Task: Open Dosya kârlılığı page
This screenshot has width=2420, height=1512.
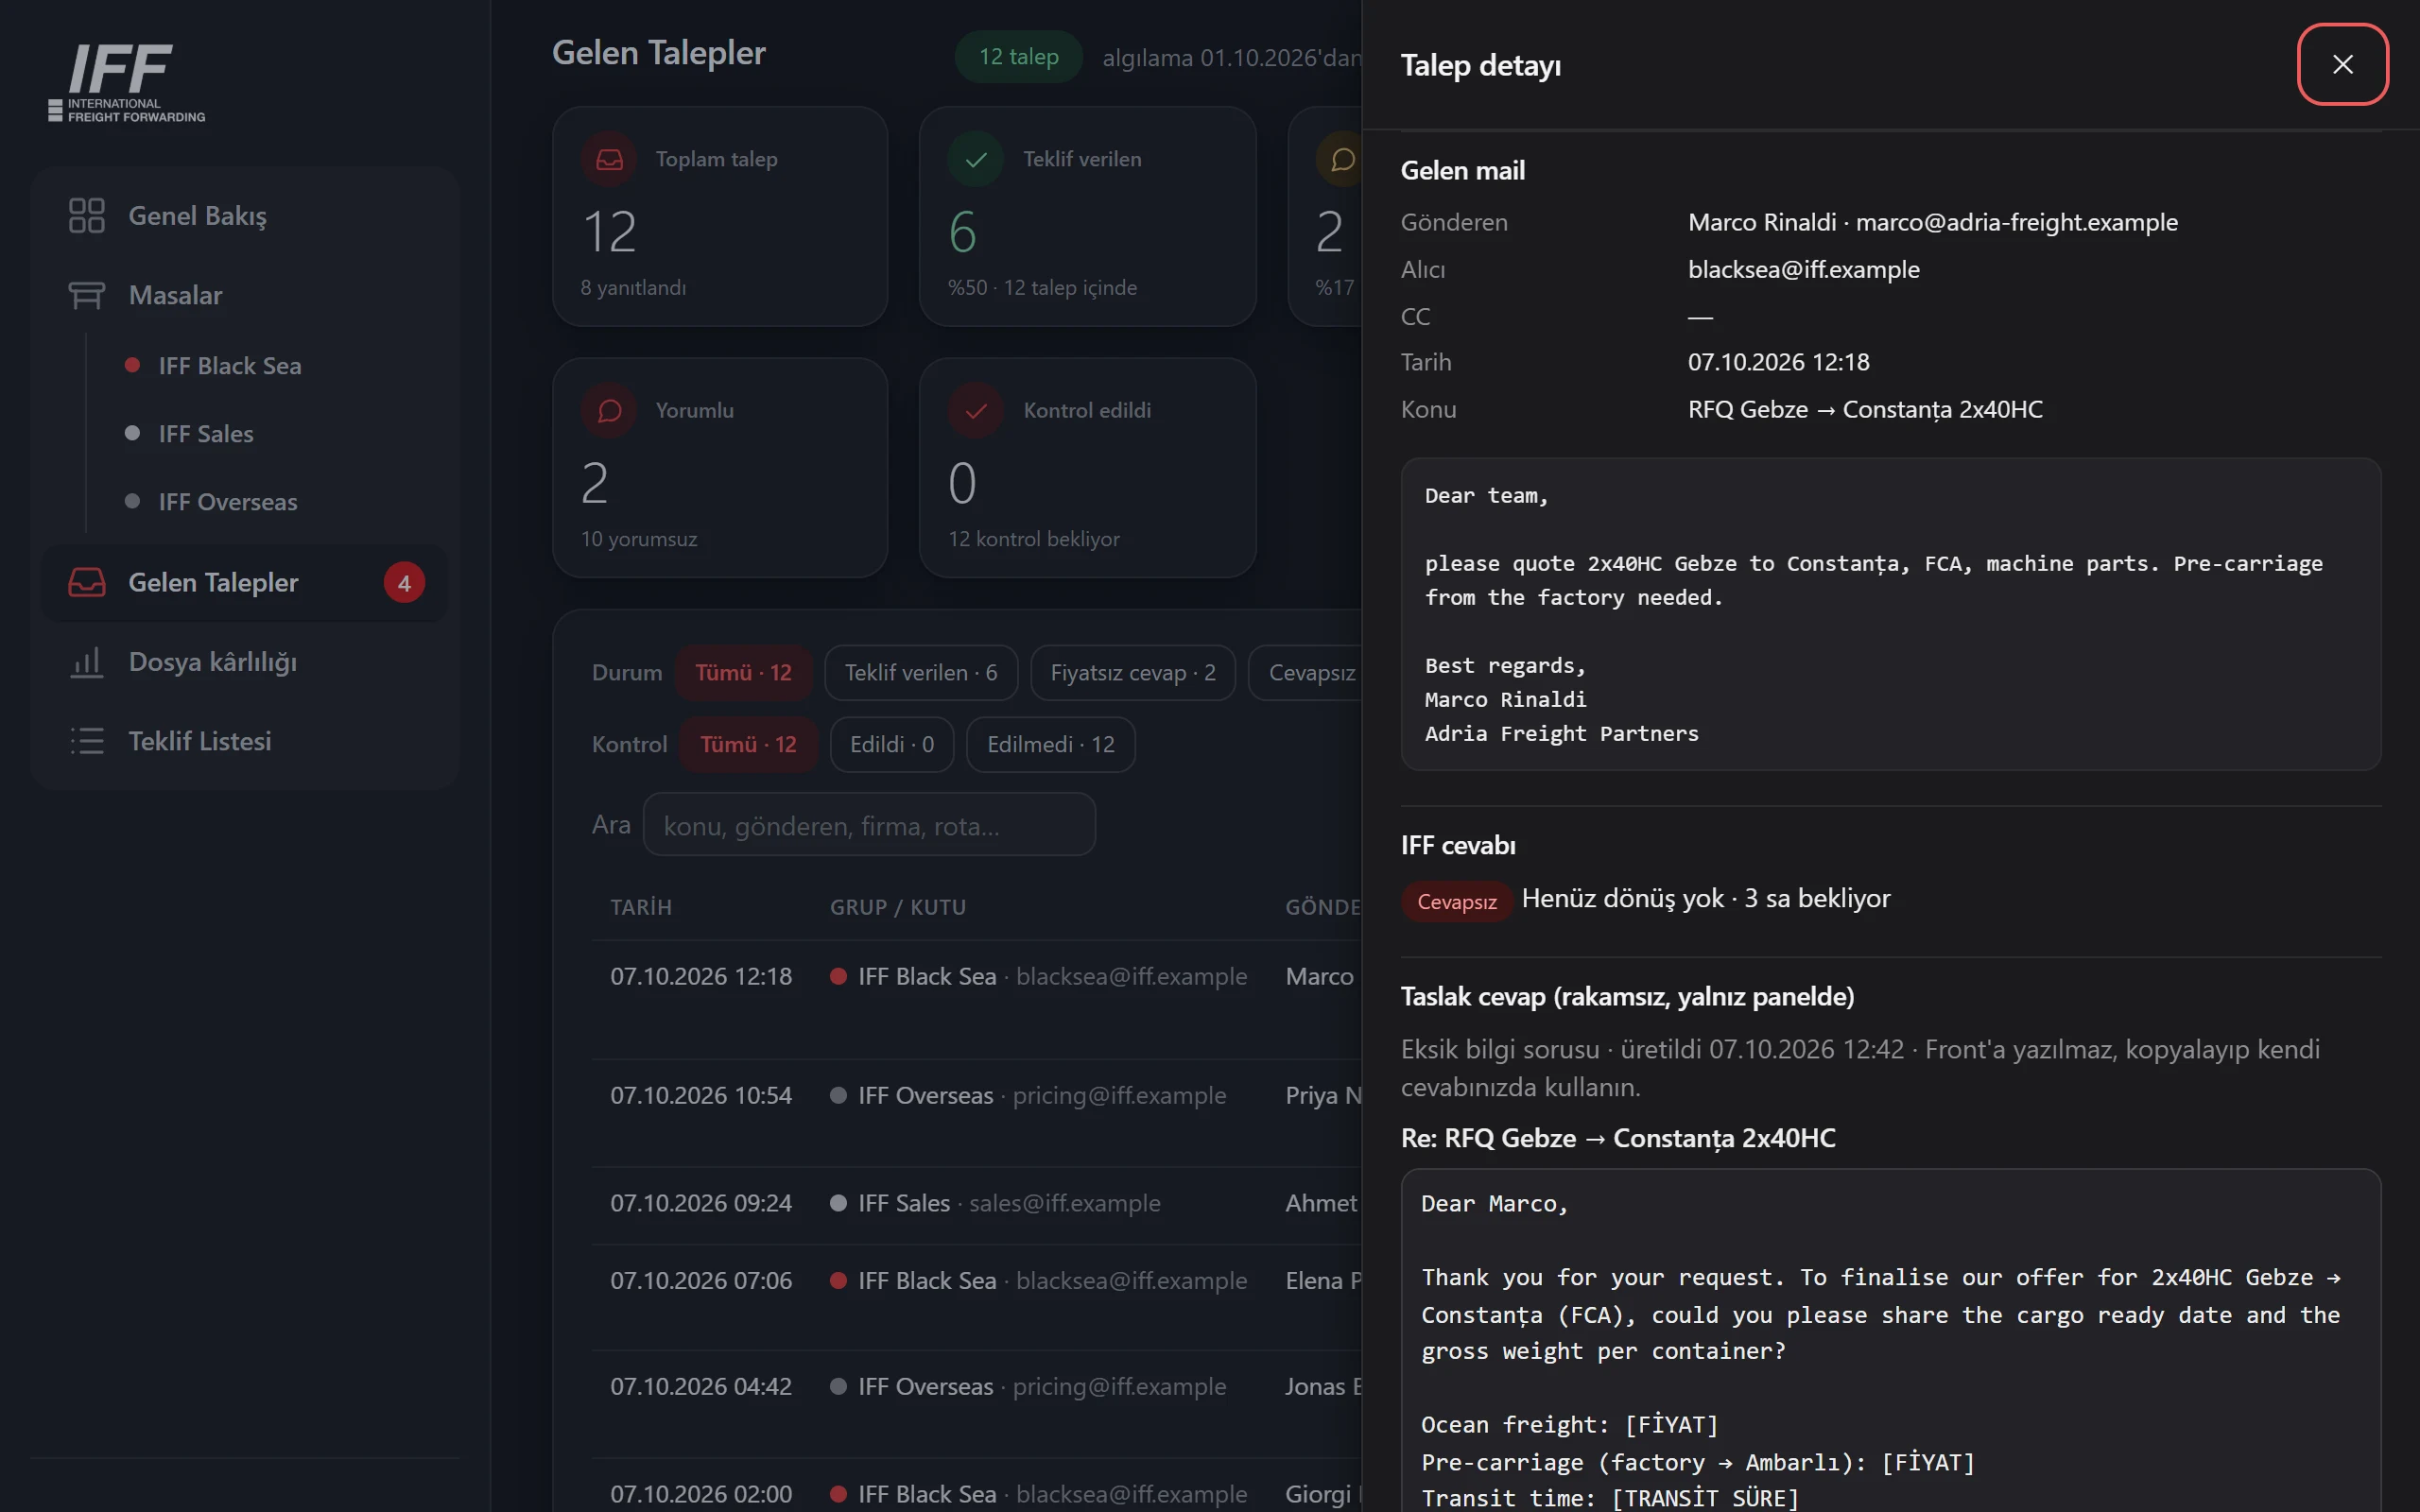Action: click(244, 661)
